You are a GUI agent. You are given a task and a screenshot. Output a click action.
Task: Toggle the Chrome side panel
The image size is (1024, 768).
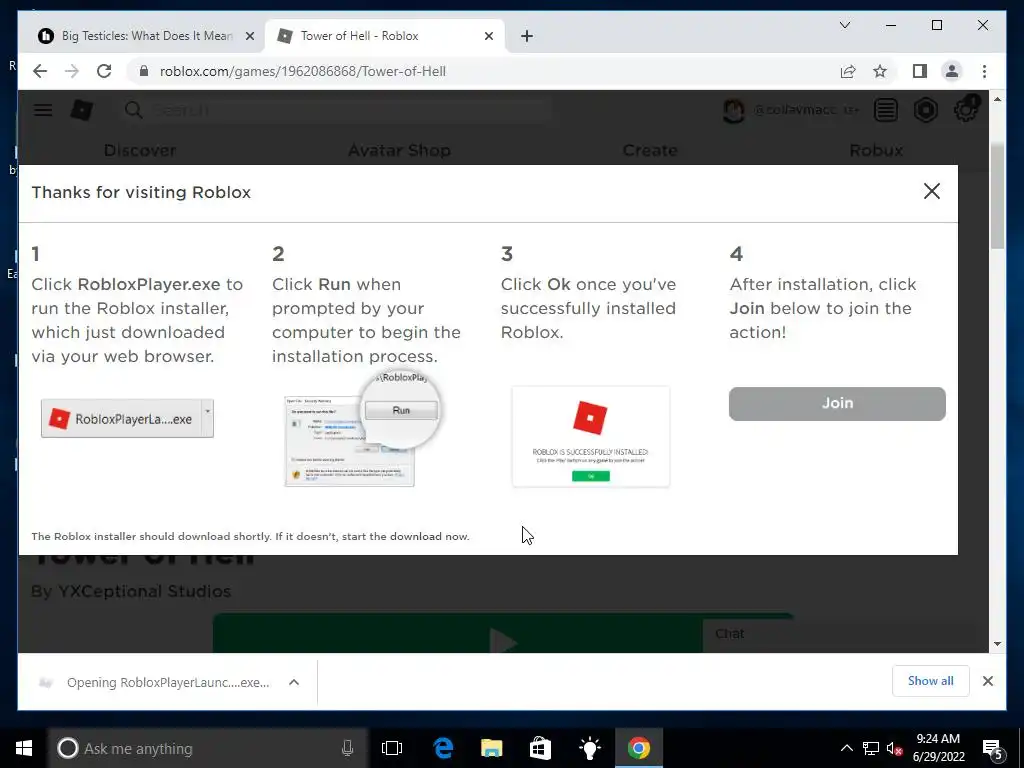[x=920, y=71]
